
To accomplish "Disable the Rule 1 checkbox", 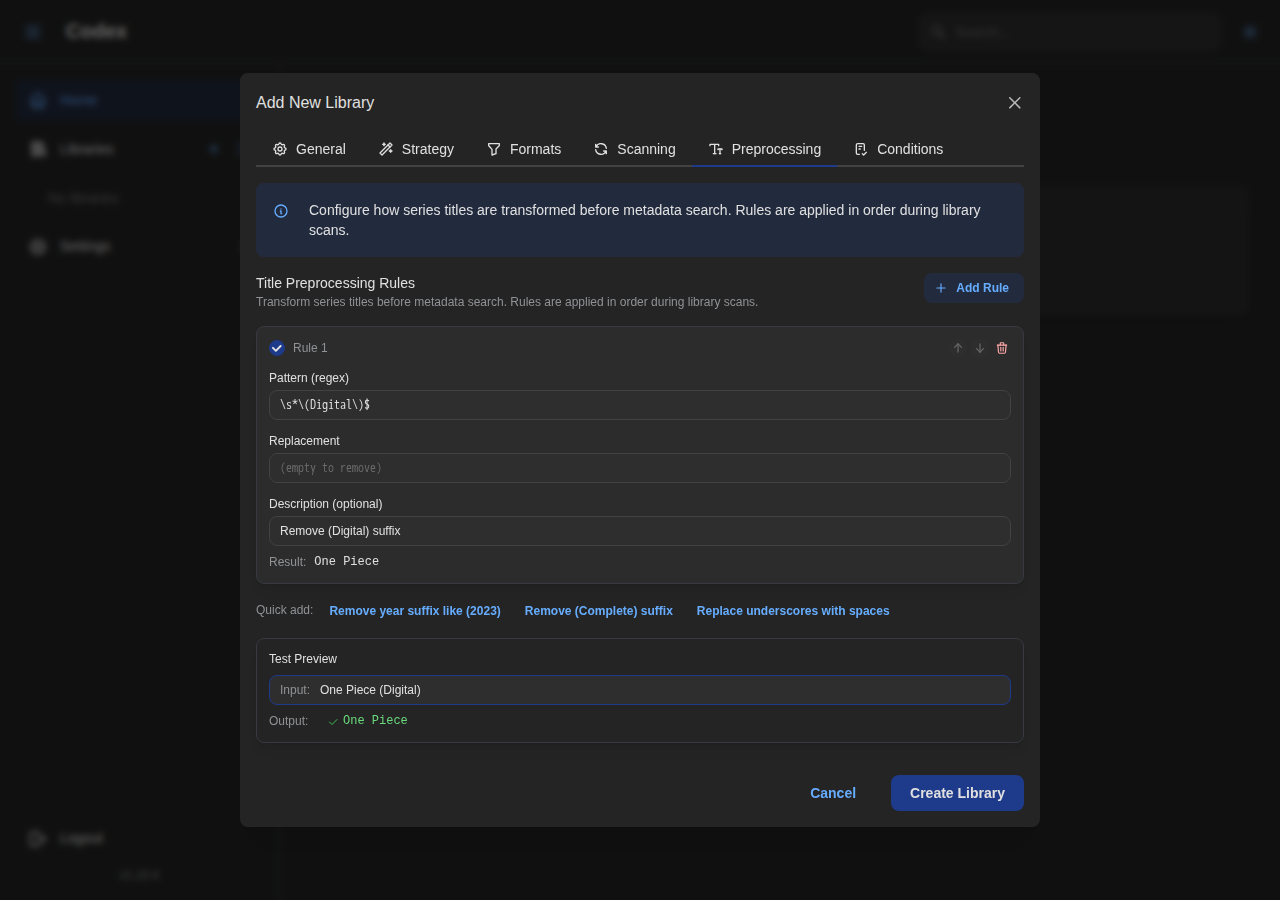I will (x=277, y=348).
